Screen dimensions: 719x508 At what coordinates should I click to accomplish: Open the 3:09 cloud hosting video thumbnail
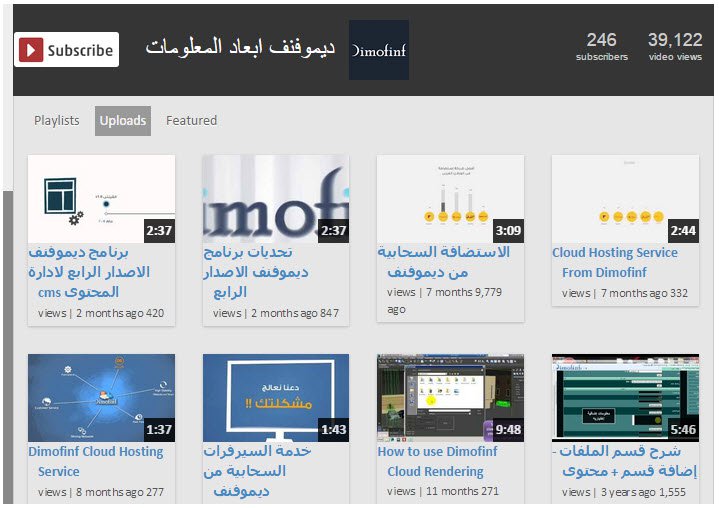pyautogui.click(x=450, y=199)
